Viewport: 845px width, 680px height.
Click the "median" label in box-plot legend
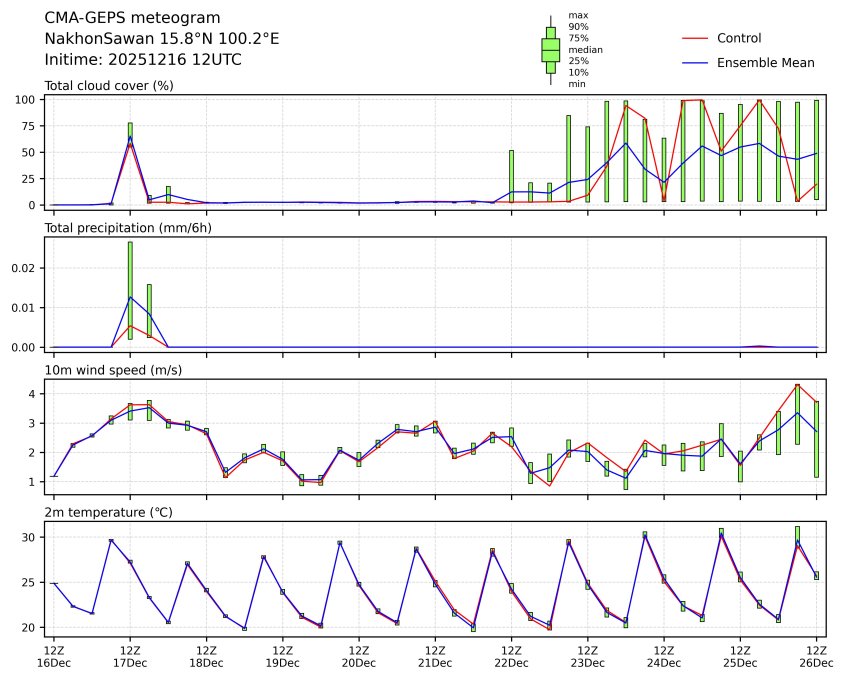point(585,49)
